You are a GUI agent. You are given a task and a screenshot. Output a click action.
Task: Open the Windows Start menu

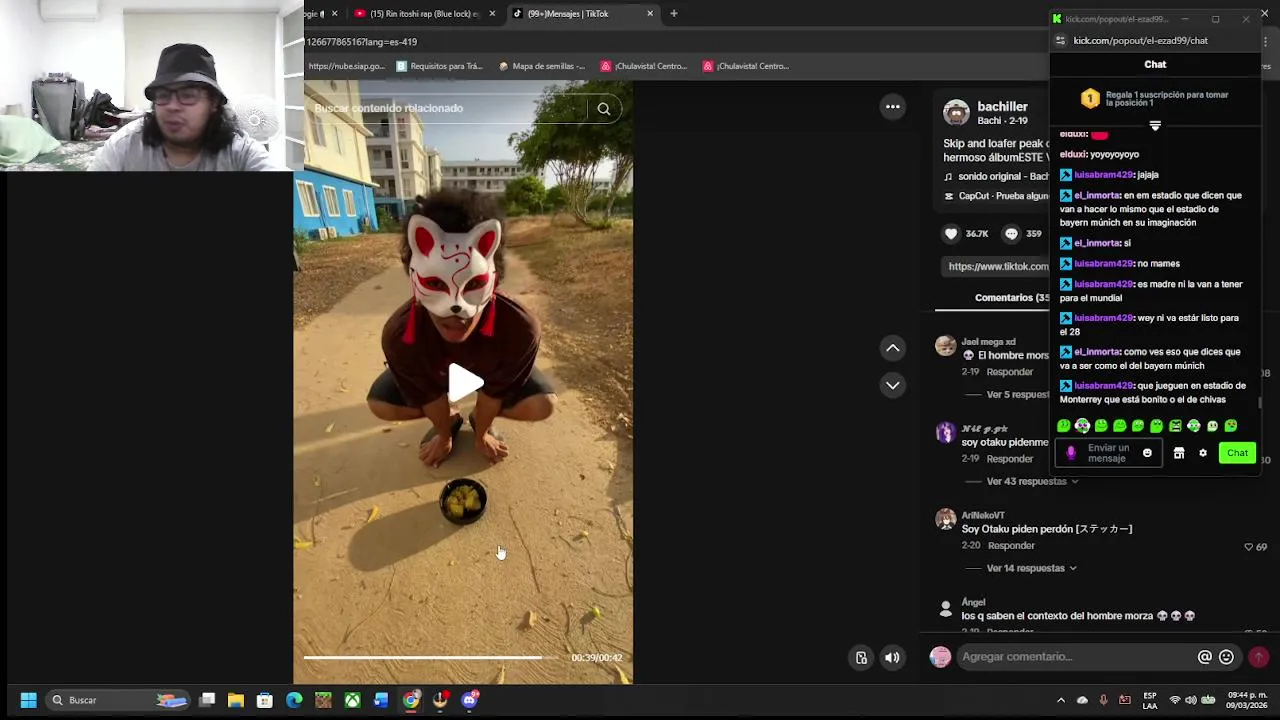[x=28, y=700]
